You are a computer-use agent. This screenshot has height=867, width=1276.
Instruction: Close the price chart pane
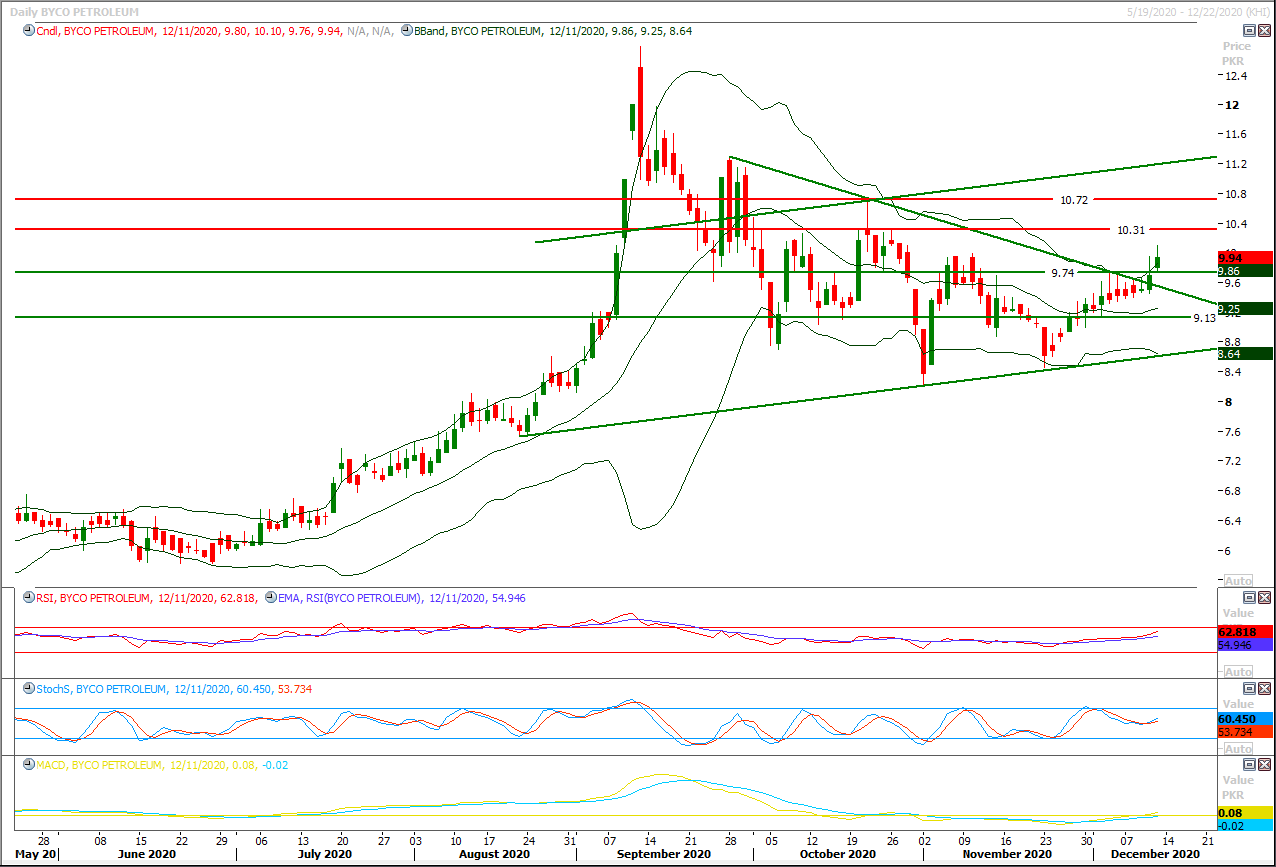point(1264,31)
